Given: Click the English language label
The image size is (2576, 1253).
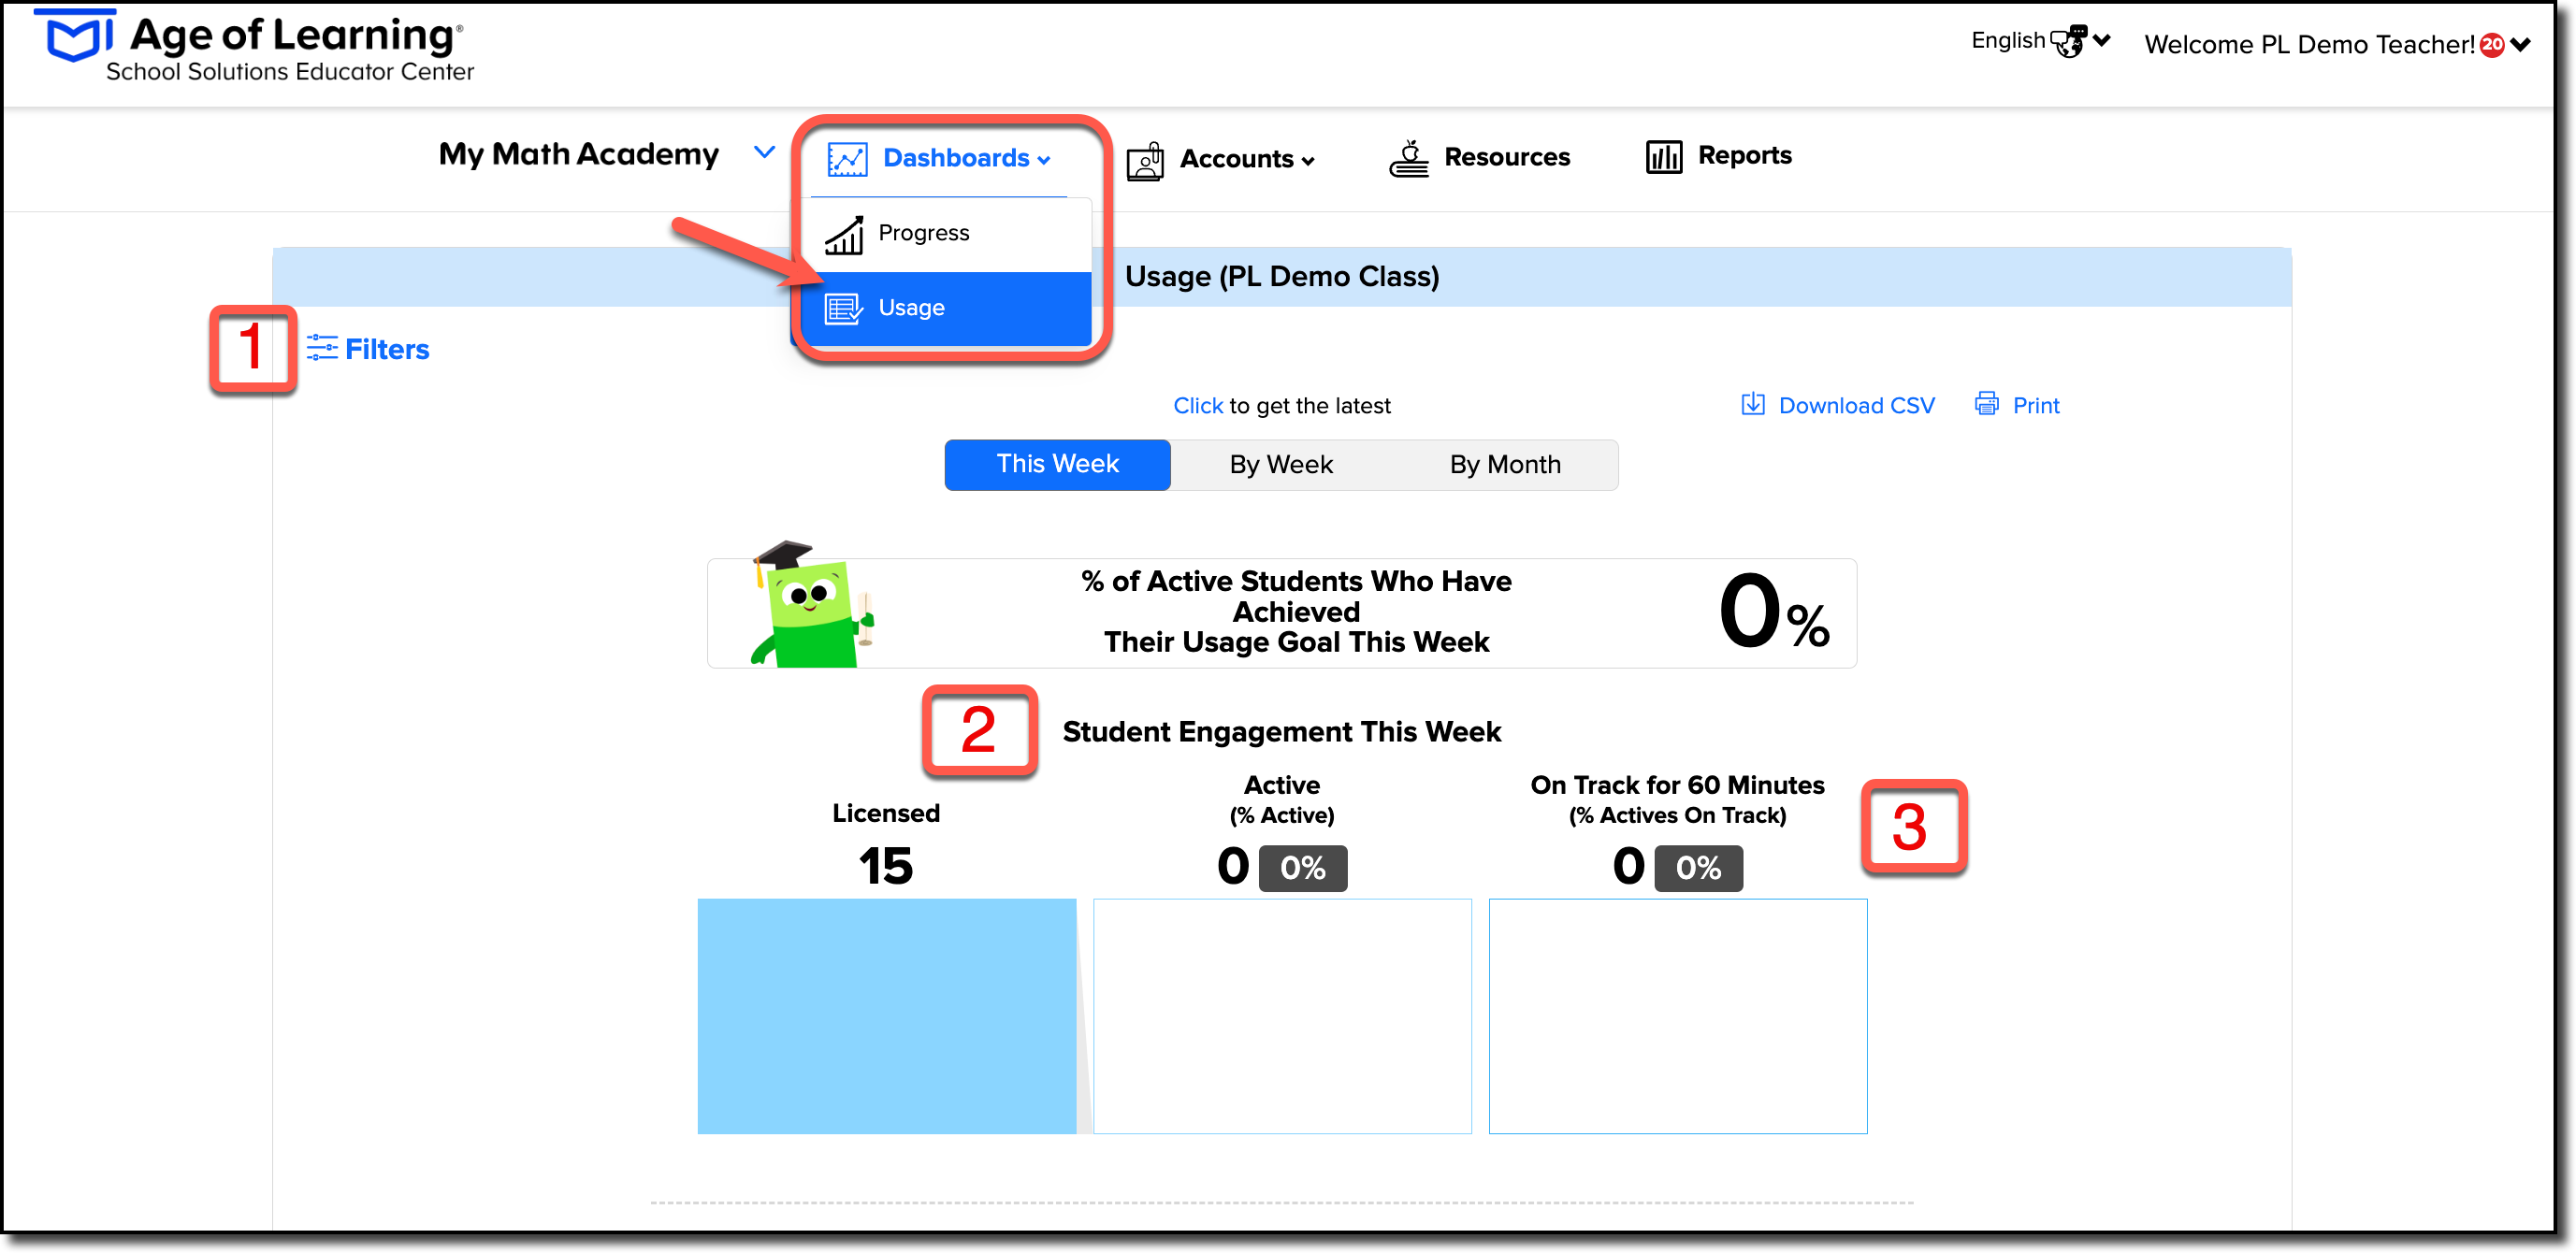Looking at the screenshot, I should pyautogui.click(x=2008, y=40).
